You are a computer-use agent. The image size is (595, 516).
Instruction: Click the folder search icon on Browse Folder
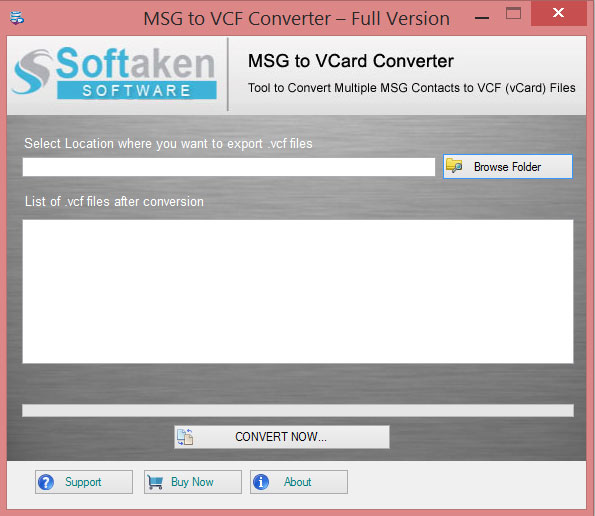pos(454,166)
